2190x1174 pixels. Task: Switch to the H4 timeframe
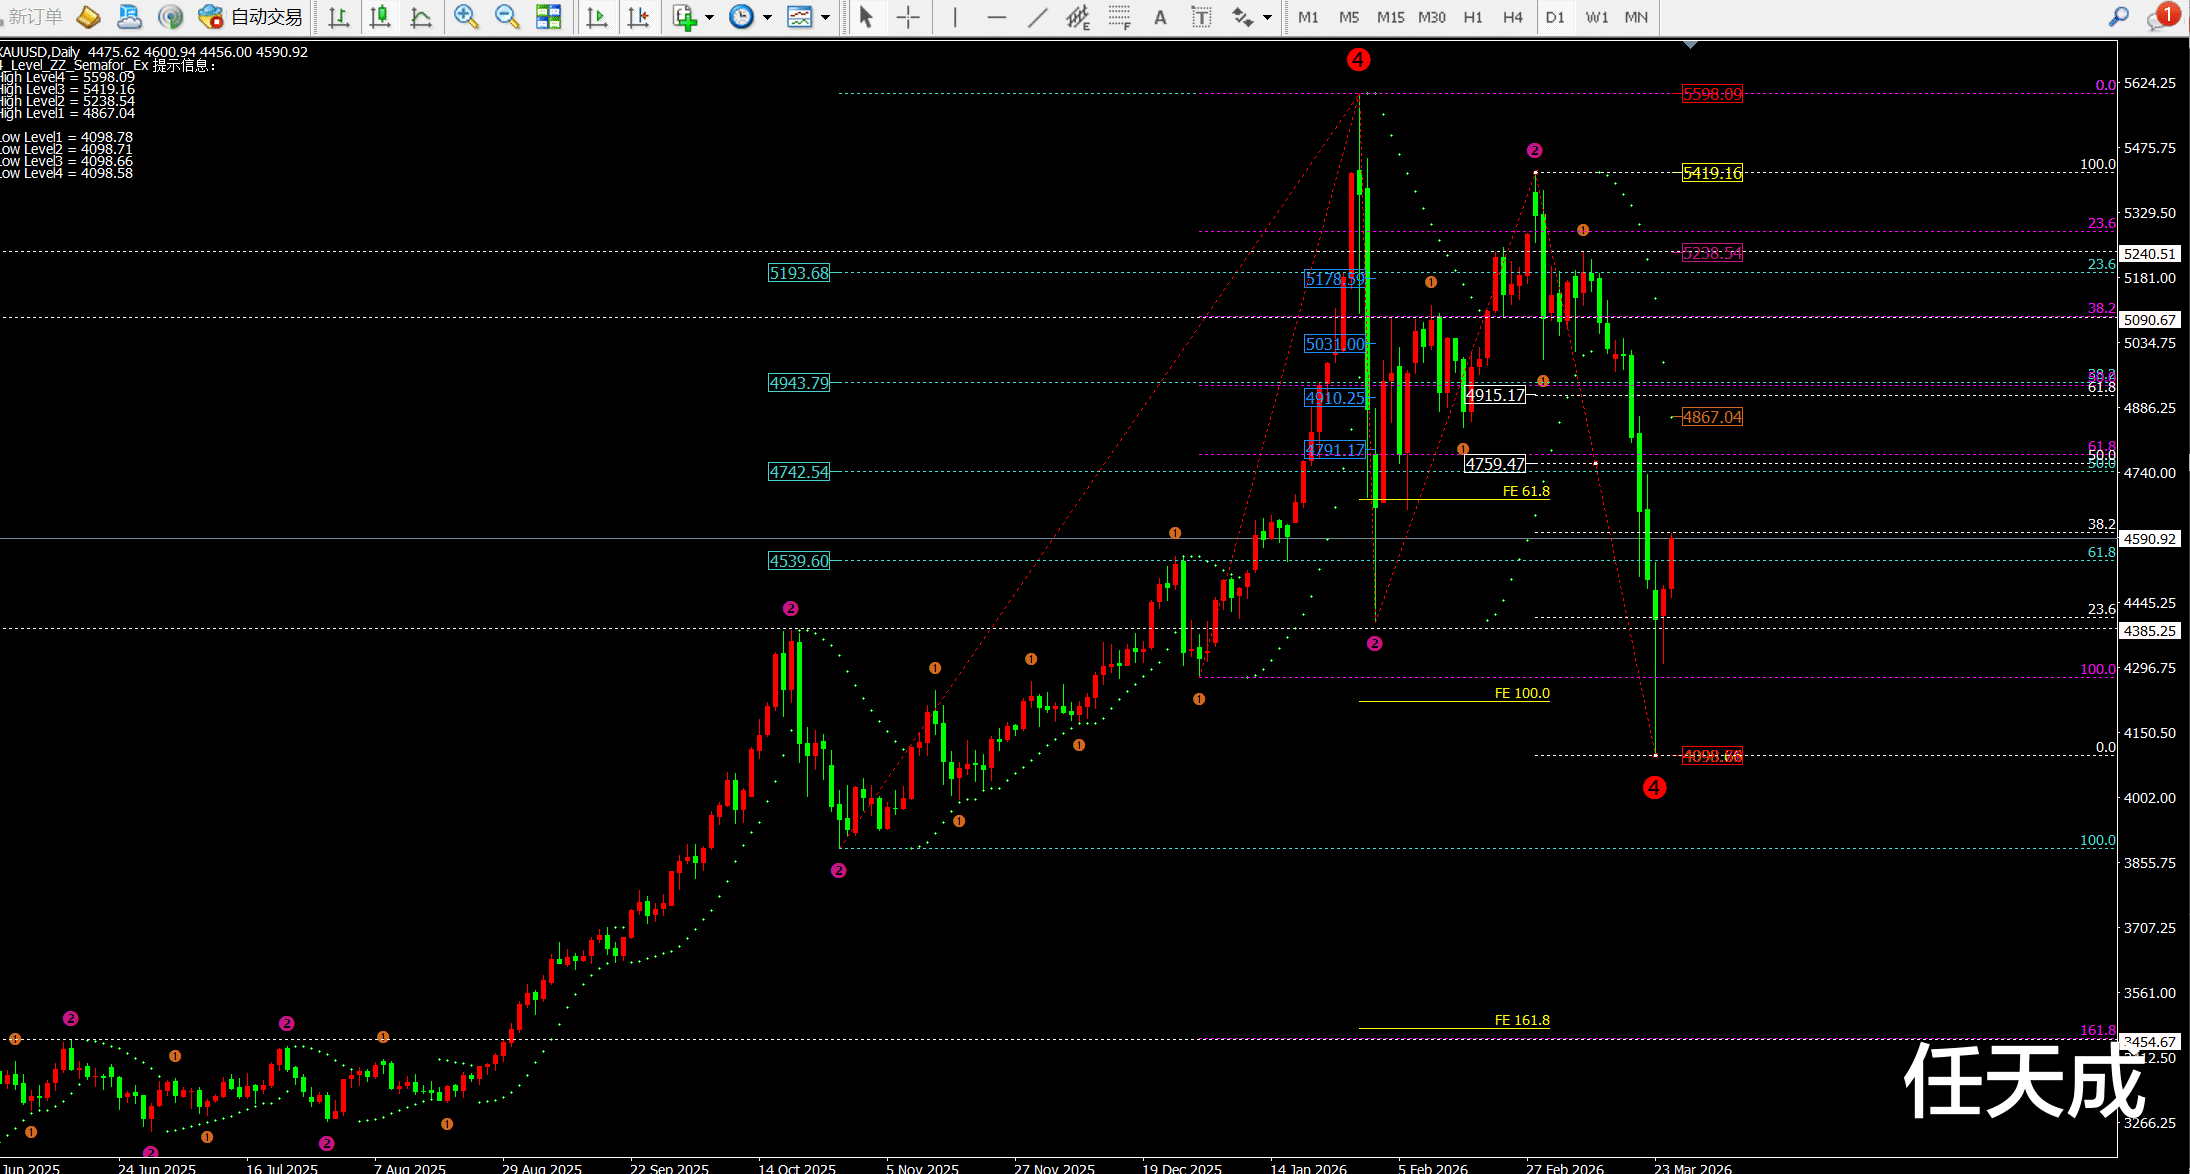pos(1512,17)
